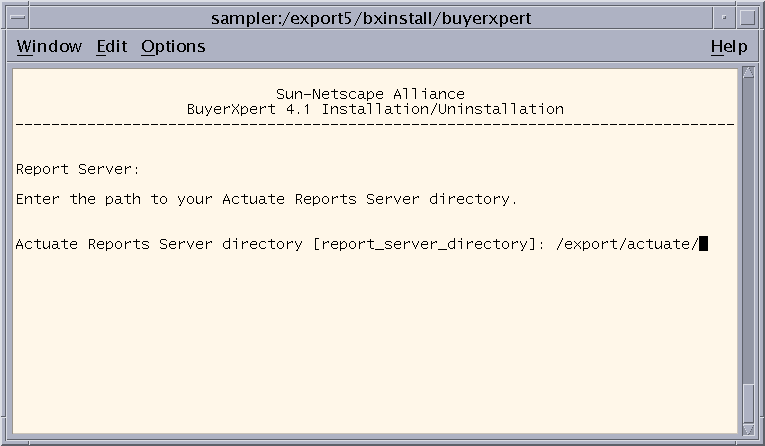Click the scrollbar up arrow
Image resolution: width=765 pixels, height=446 pixels.
748,73
